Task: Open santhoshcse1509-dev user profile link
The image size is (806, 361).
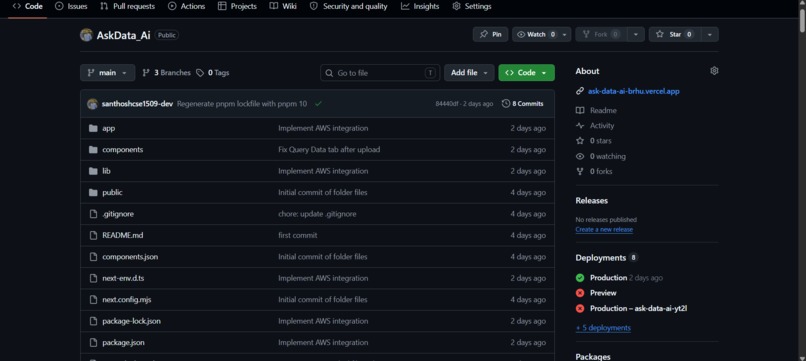Action: point(137,104)
